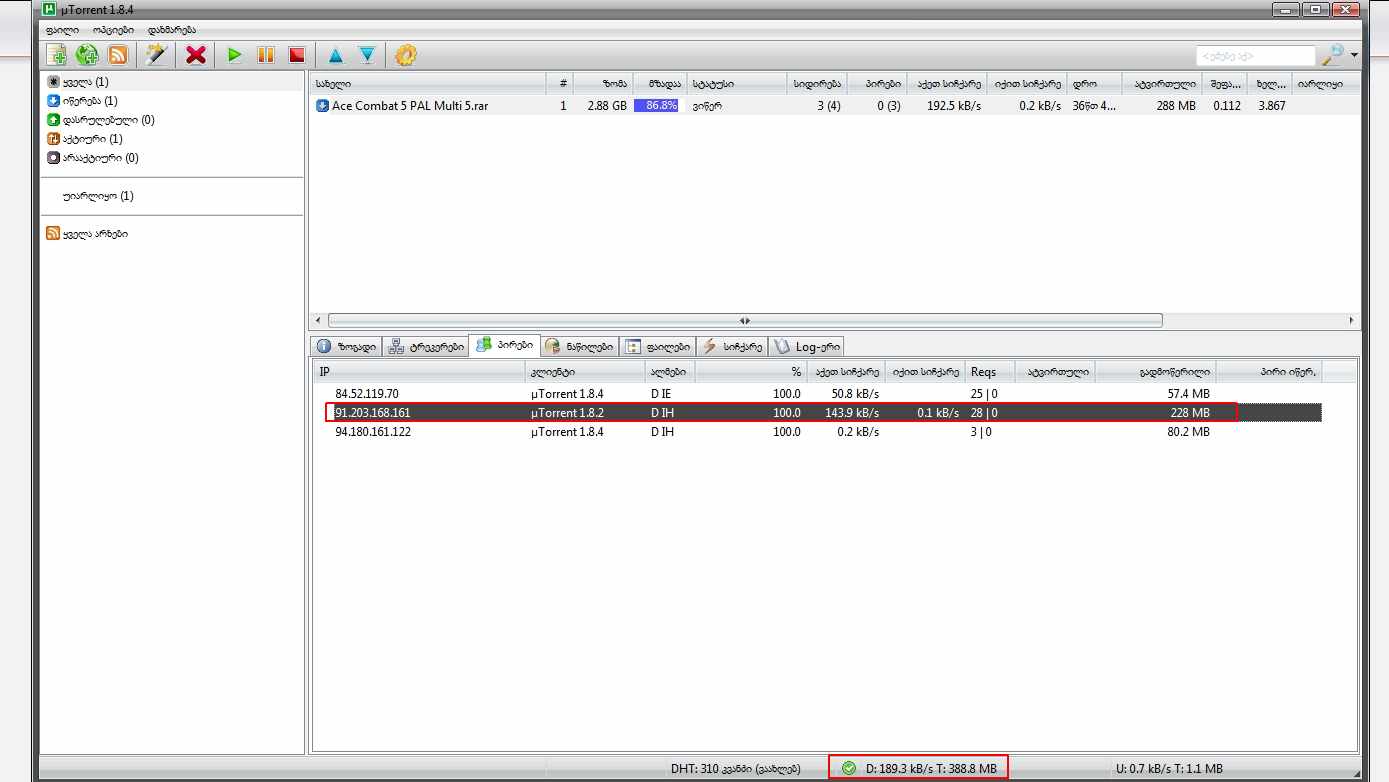Switch to the პირები Peers tab
The width and height of the screenshot is (1389, 782).
click(x=505, y=346)
